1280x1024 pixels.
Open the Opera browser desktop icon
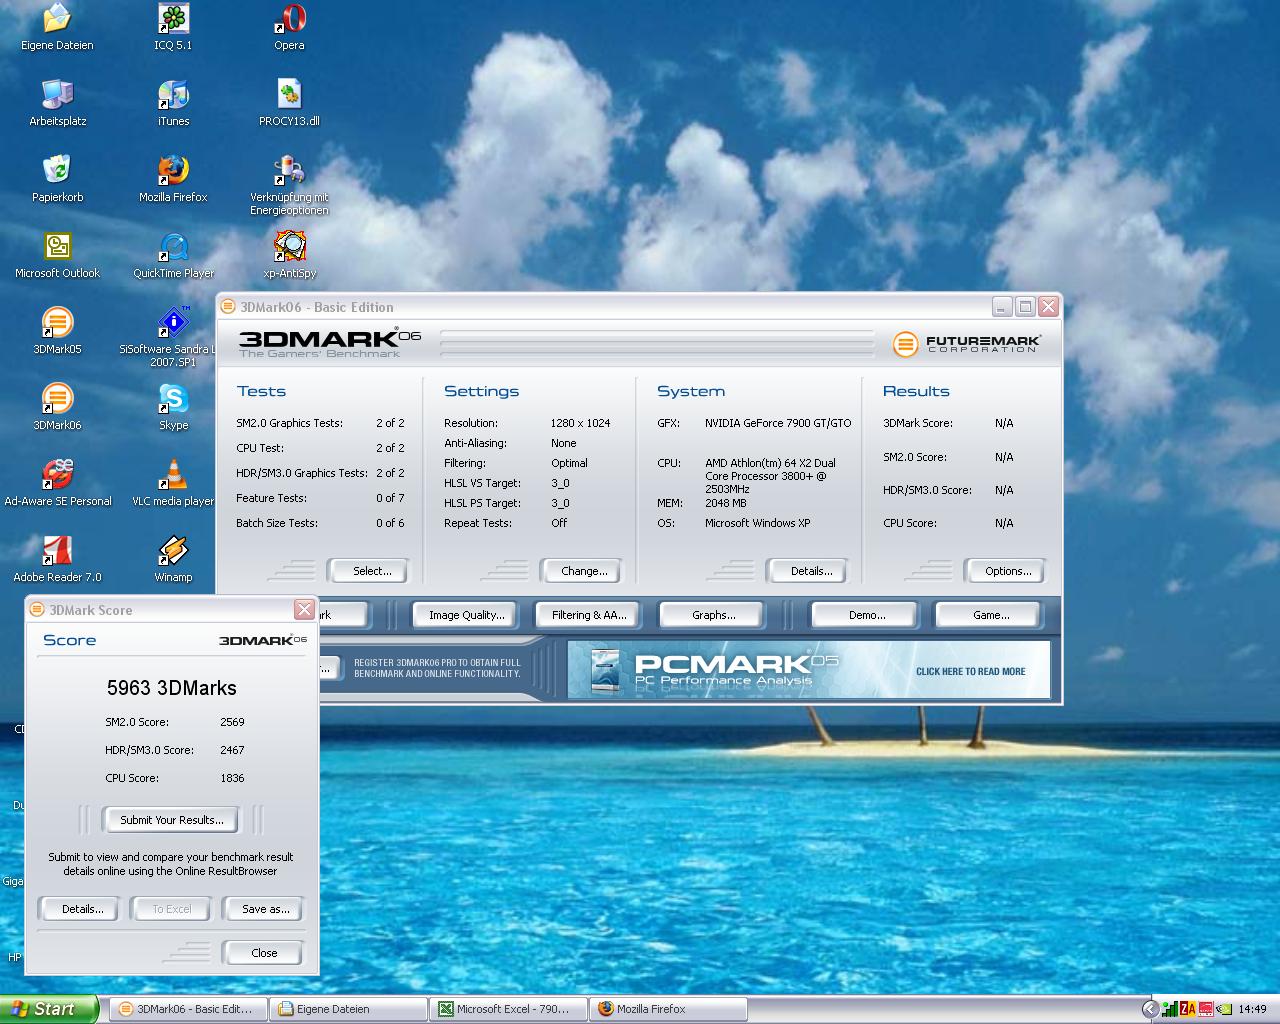289,27
